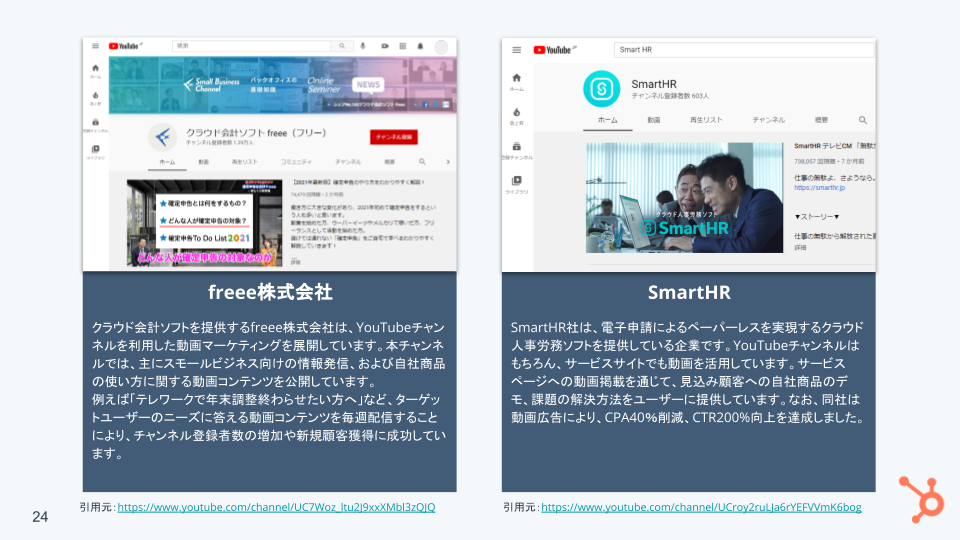Click SmartHR TV commercial video thumbnail
Viewport: 960px width, 540px height.
click(x=684, y=198)
